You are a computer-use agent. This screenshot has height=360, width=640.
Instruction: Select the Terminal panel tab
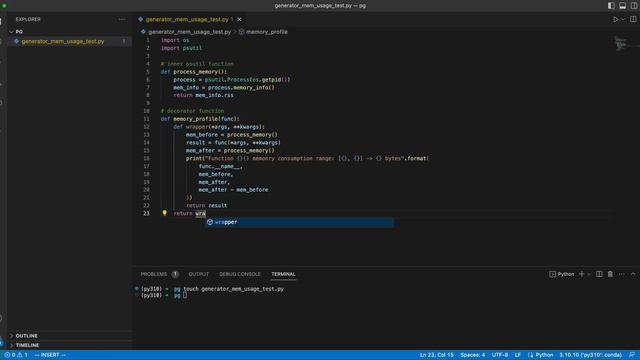coord(283,274)
